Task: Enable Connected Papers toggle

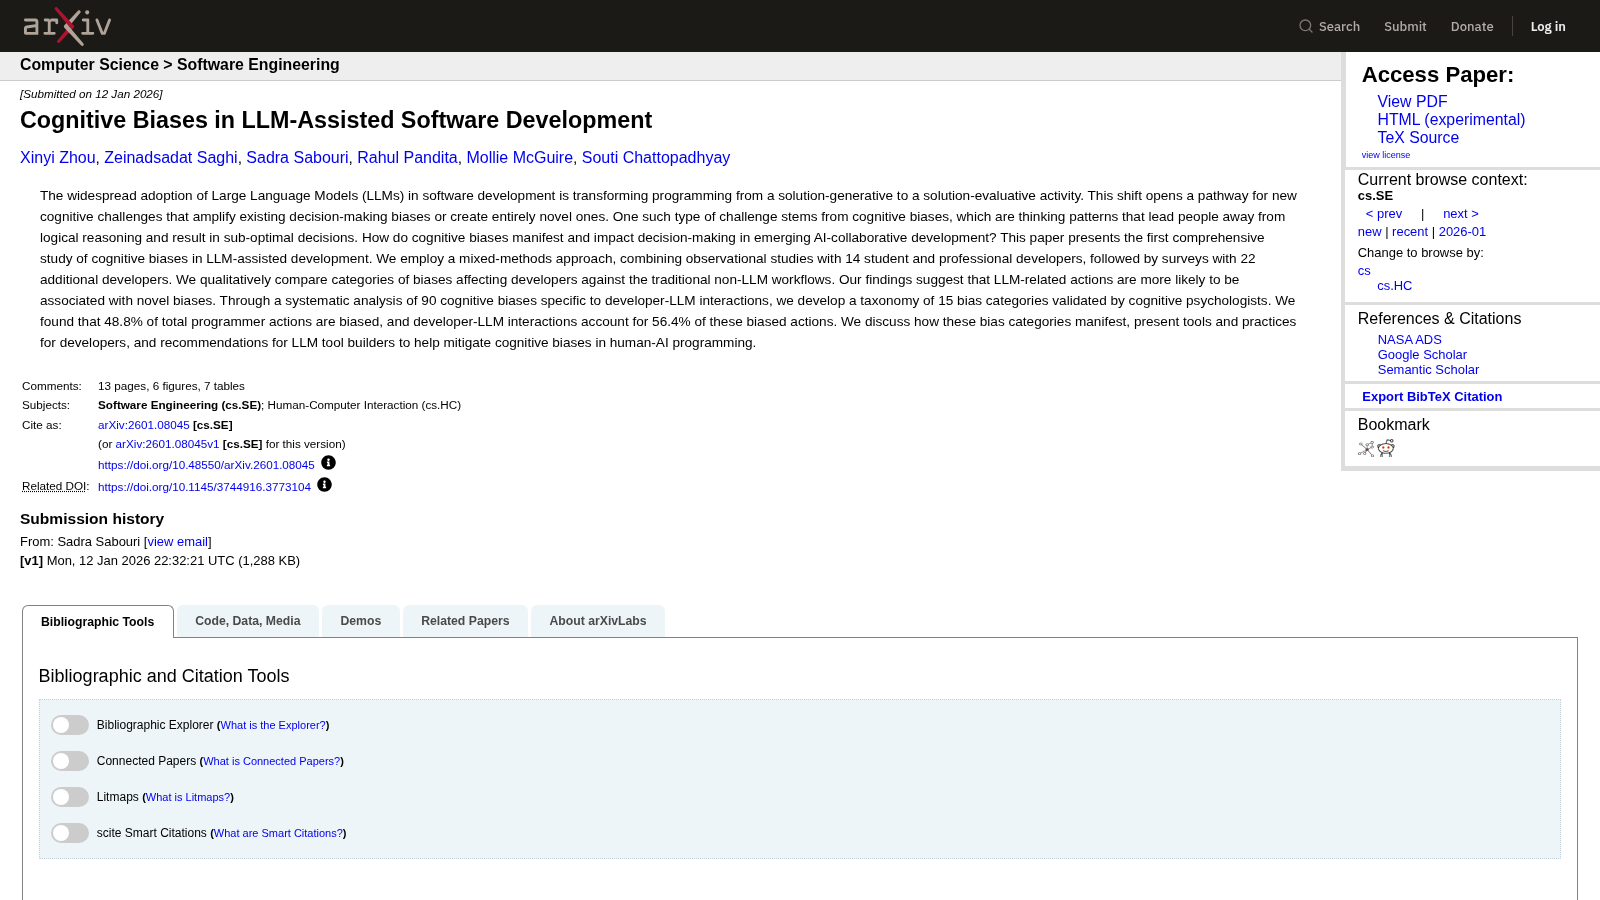Action: 70,761
